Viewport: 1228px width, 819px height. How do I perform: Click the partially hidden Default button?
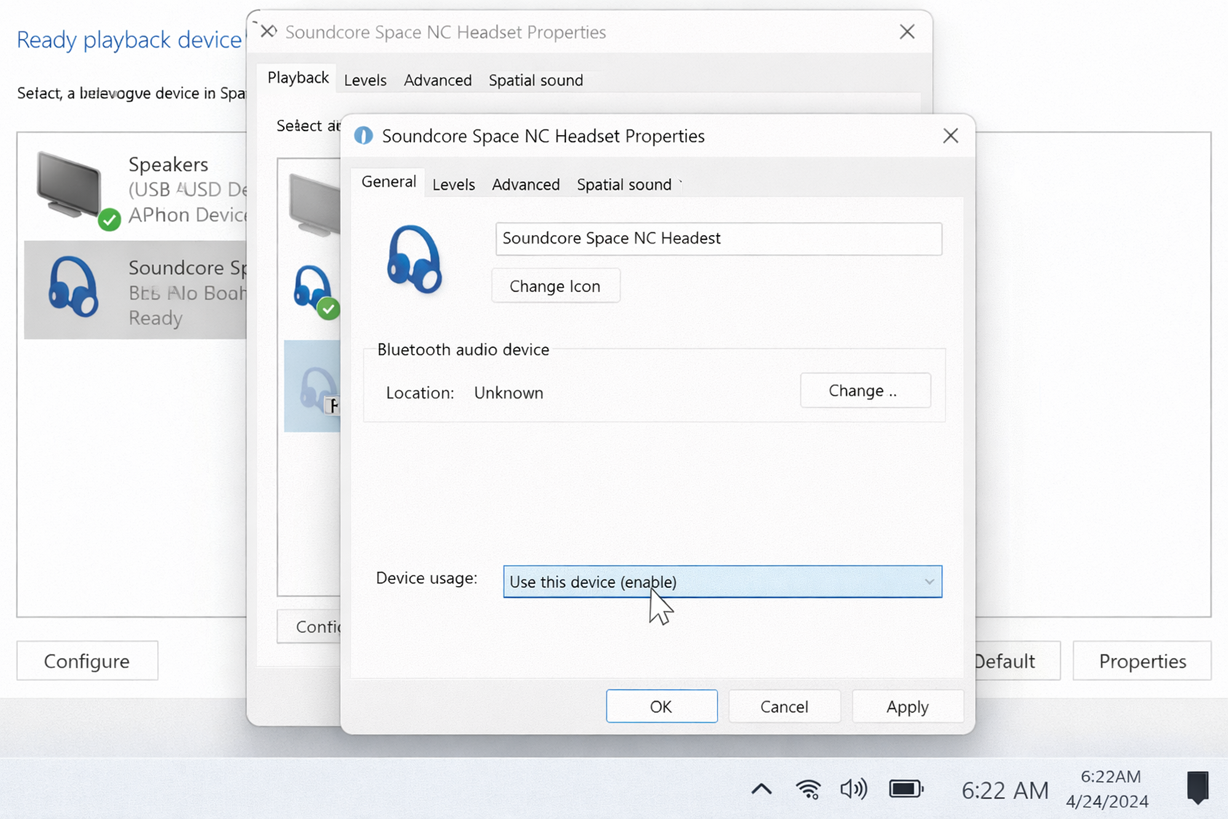point(1016,661)
